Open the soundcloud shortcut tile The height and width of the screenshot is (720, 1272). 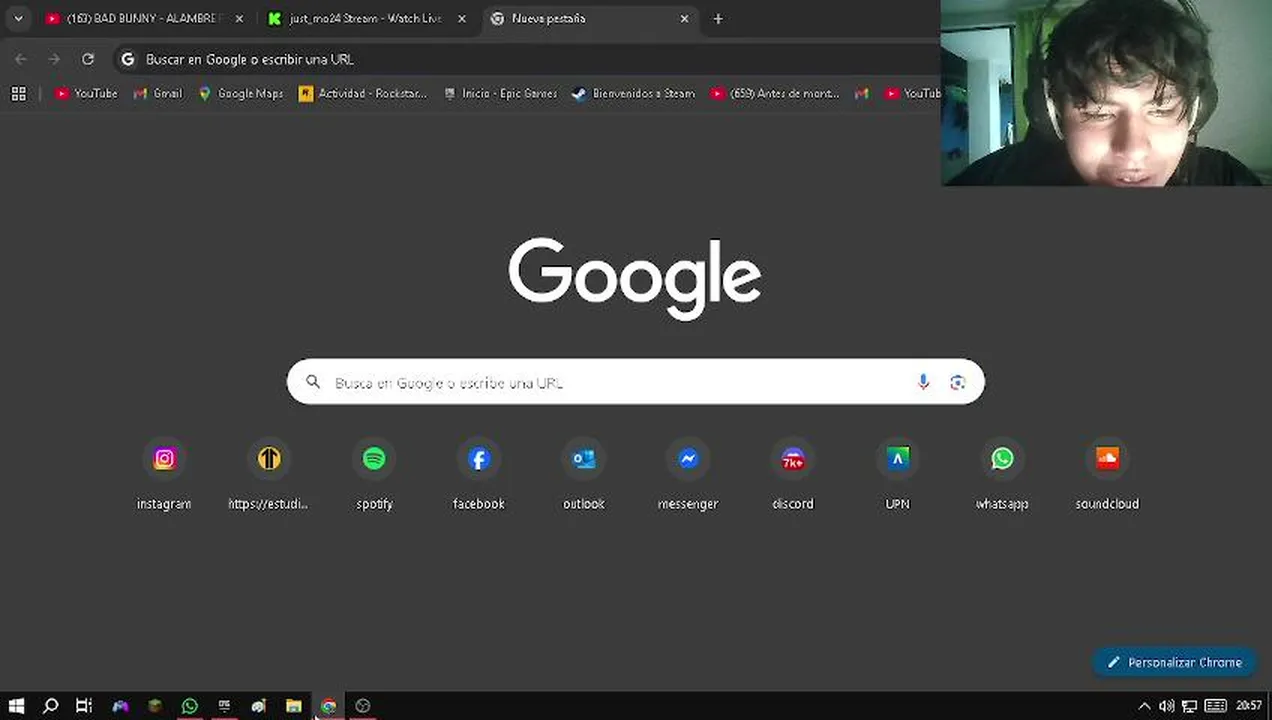pos(1107,476)
